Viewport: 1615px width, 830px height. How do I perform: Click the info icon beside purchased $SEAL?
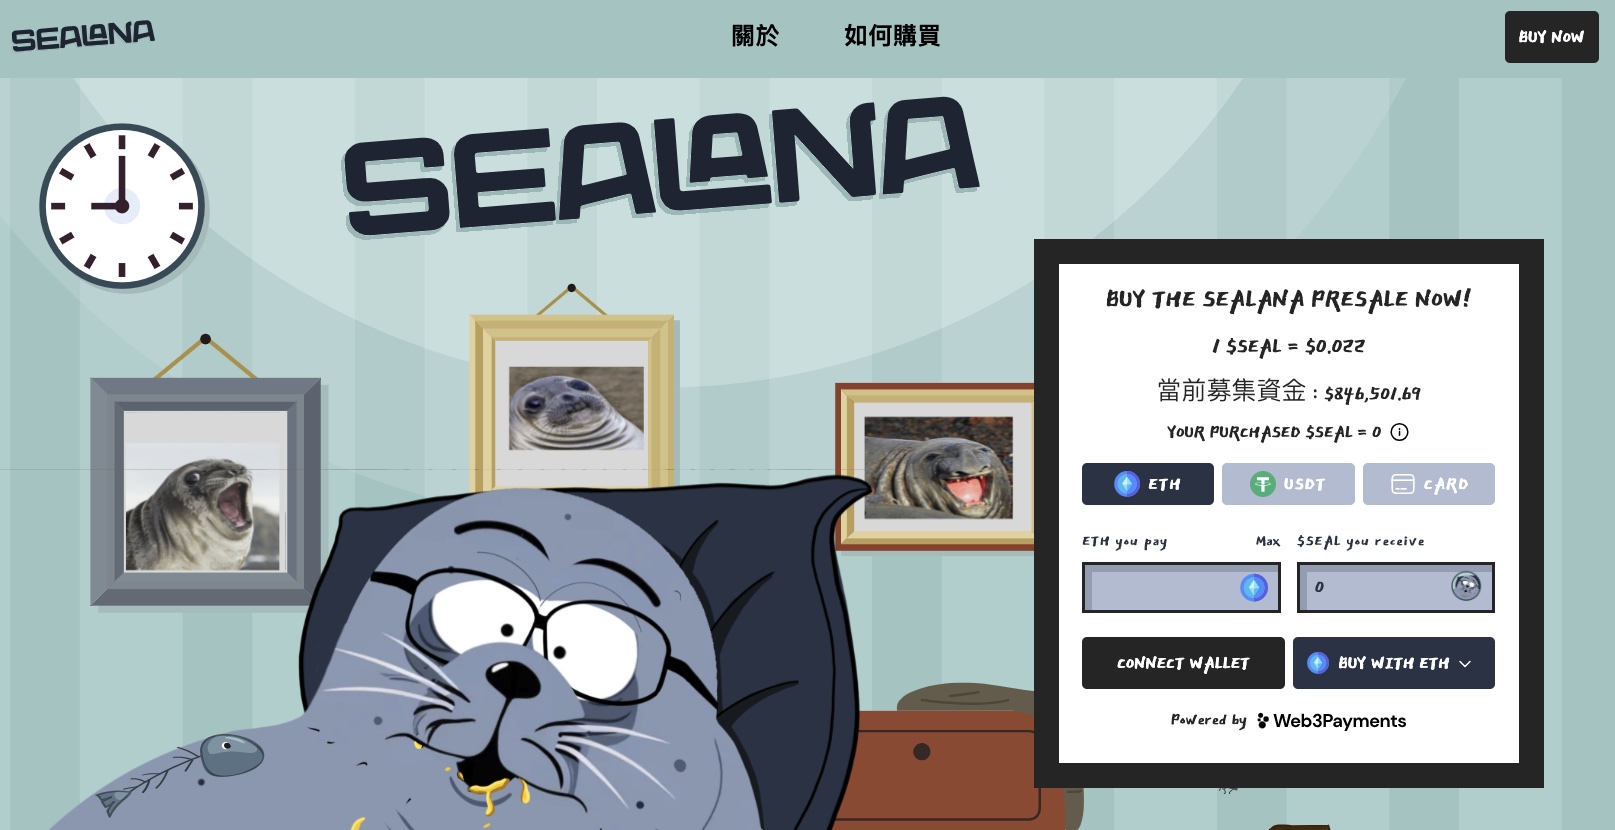(x=1400, y=432)
